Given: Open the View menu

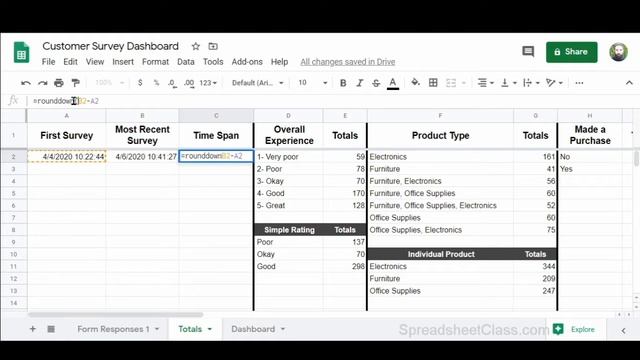Looking at the screenshot, I should pyautogui.click(x=95, y=62).
